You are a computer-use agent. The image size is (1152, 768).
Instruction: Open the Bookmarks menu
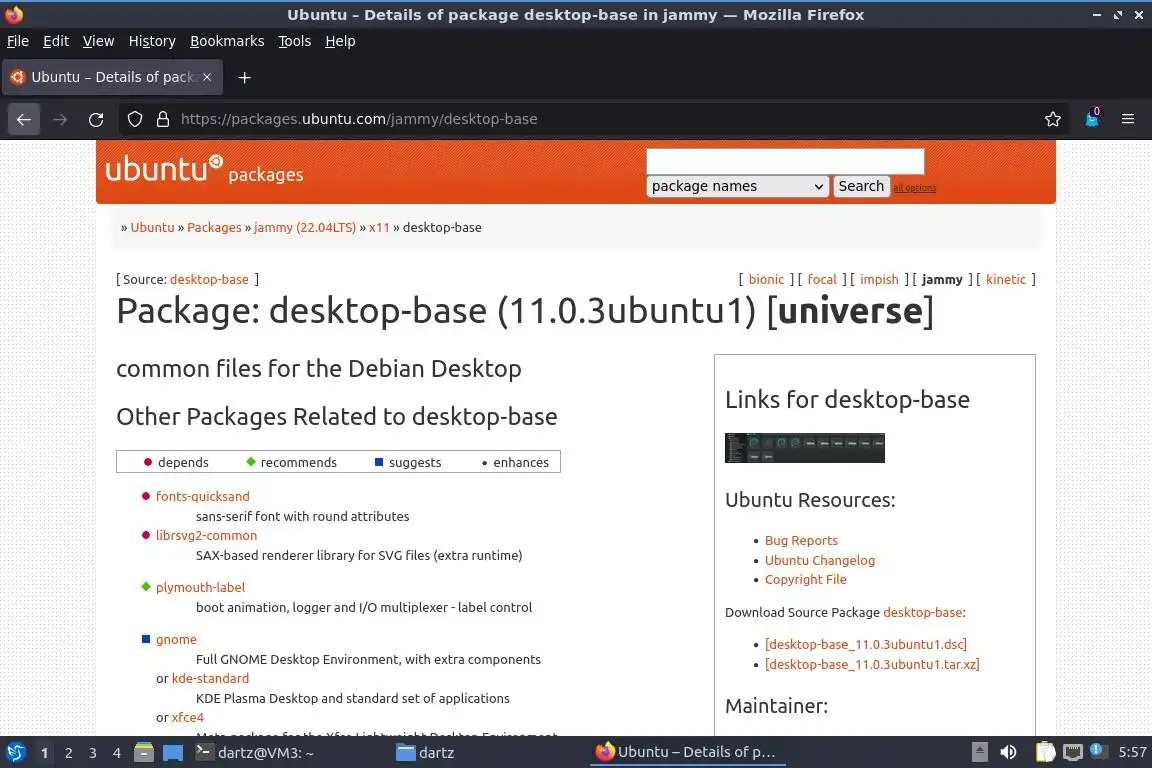pos(227,41)
